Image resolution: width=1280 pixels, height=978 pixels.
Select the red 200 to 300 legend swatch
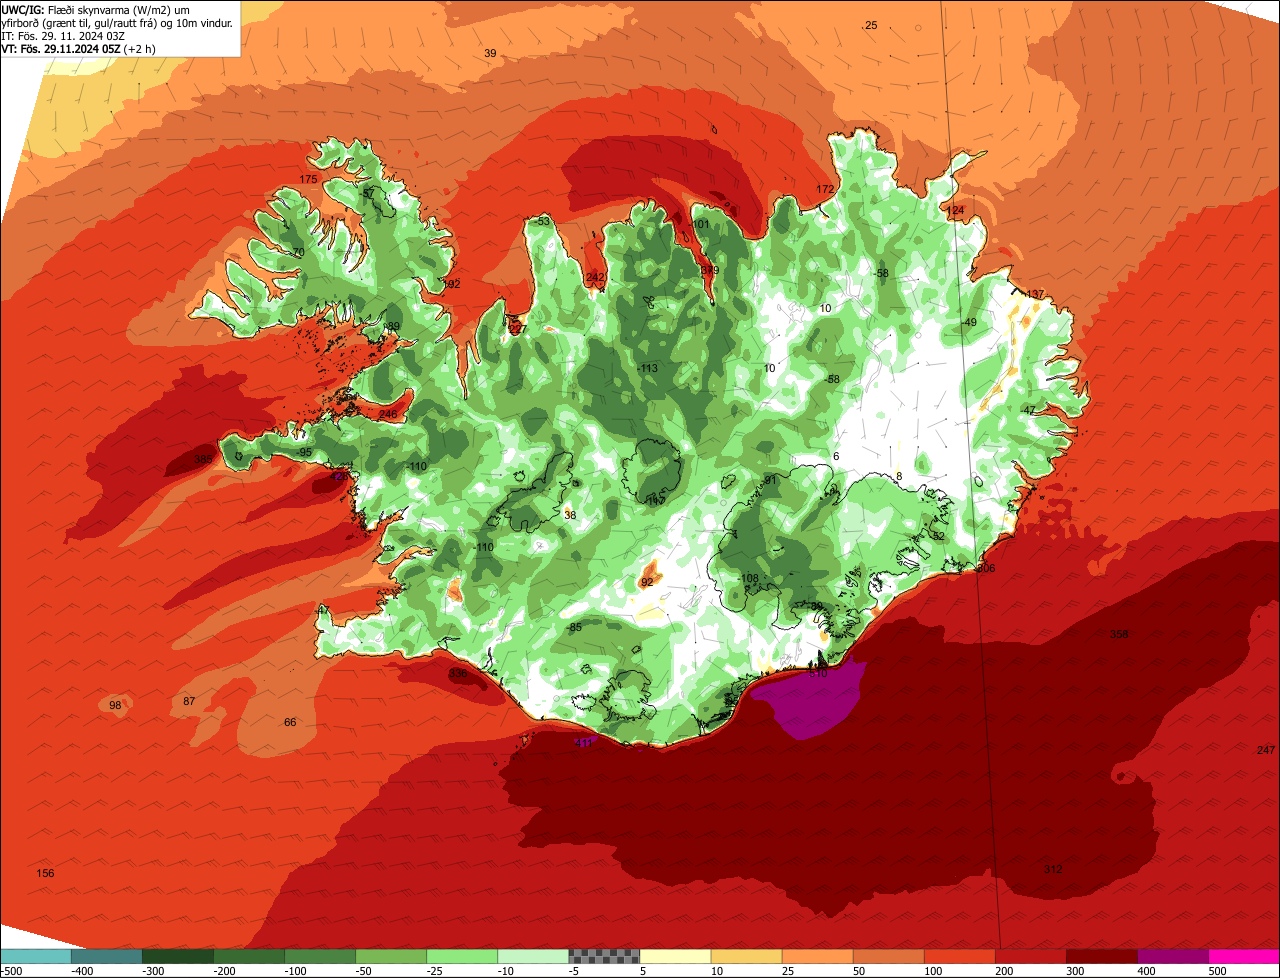1030,956
